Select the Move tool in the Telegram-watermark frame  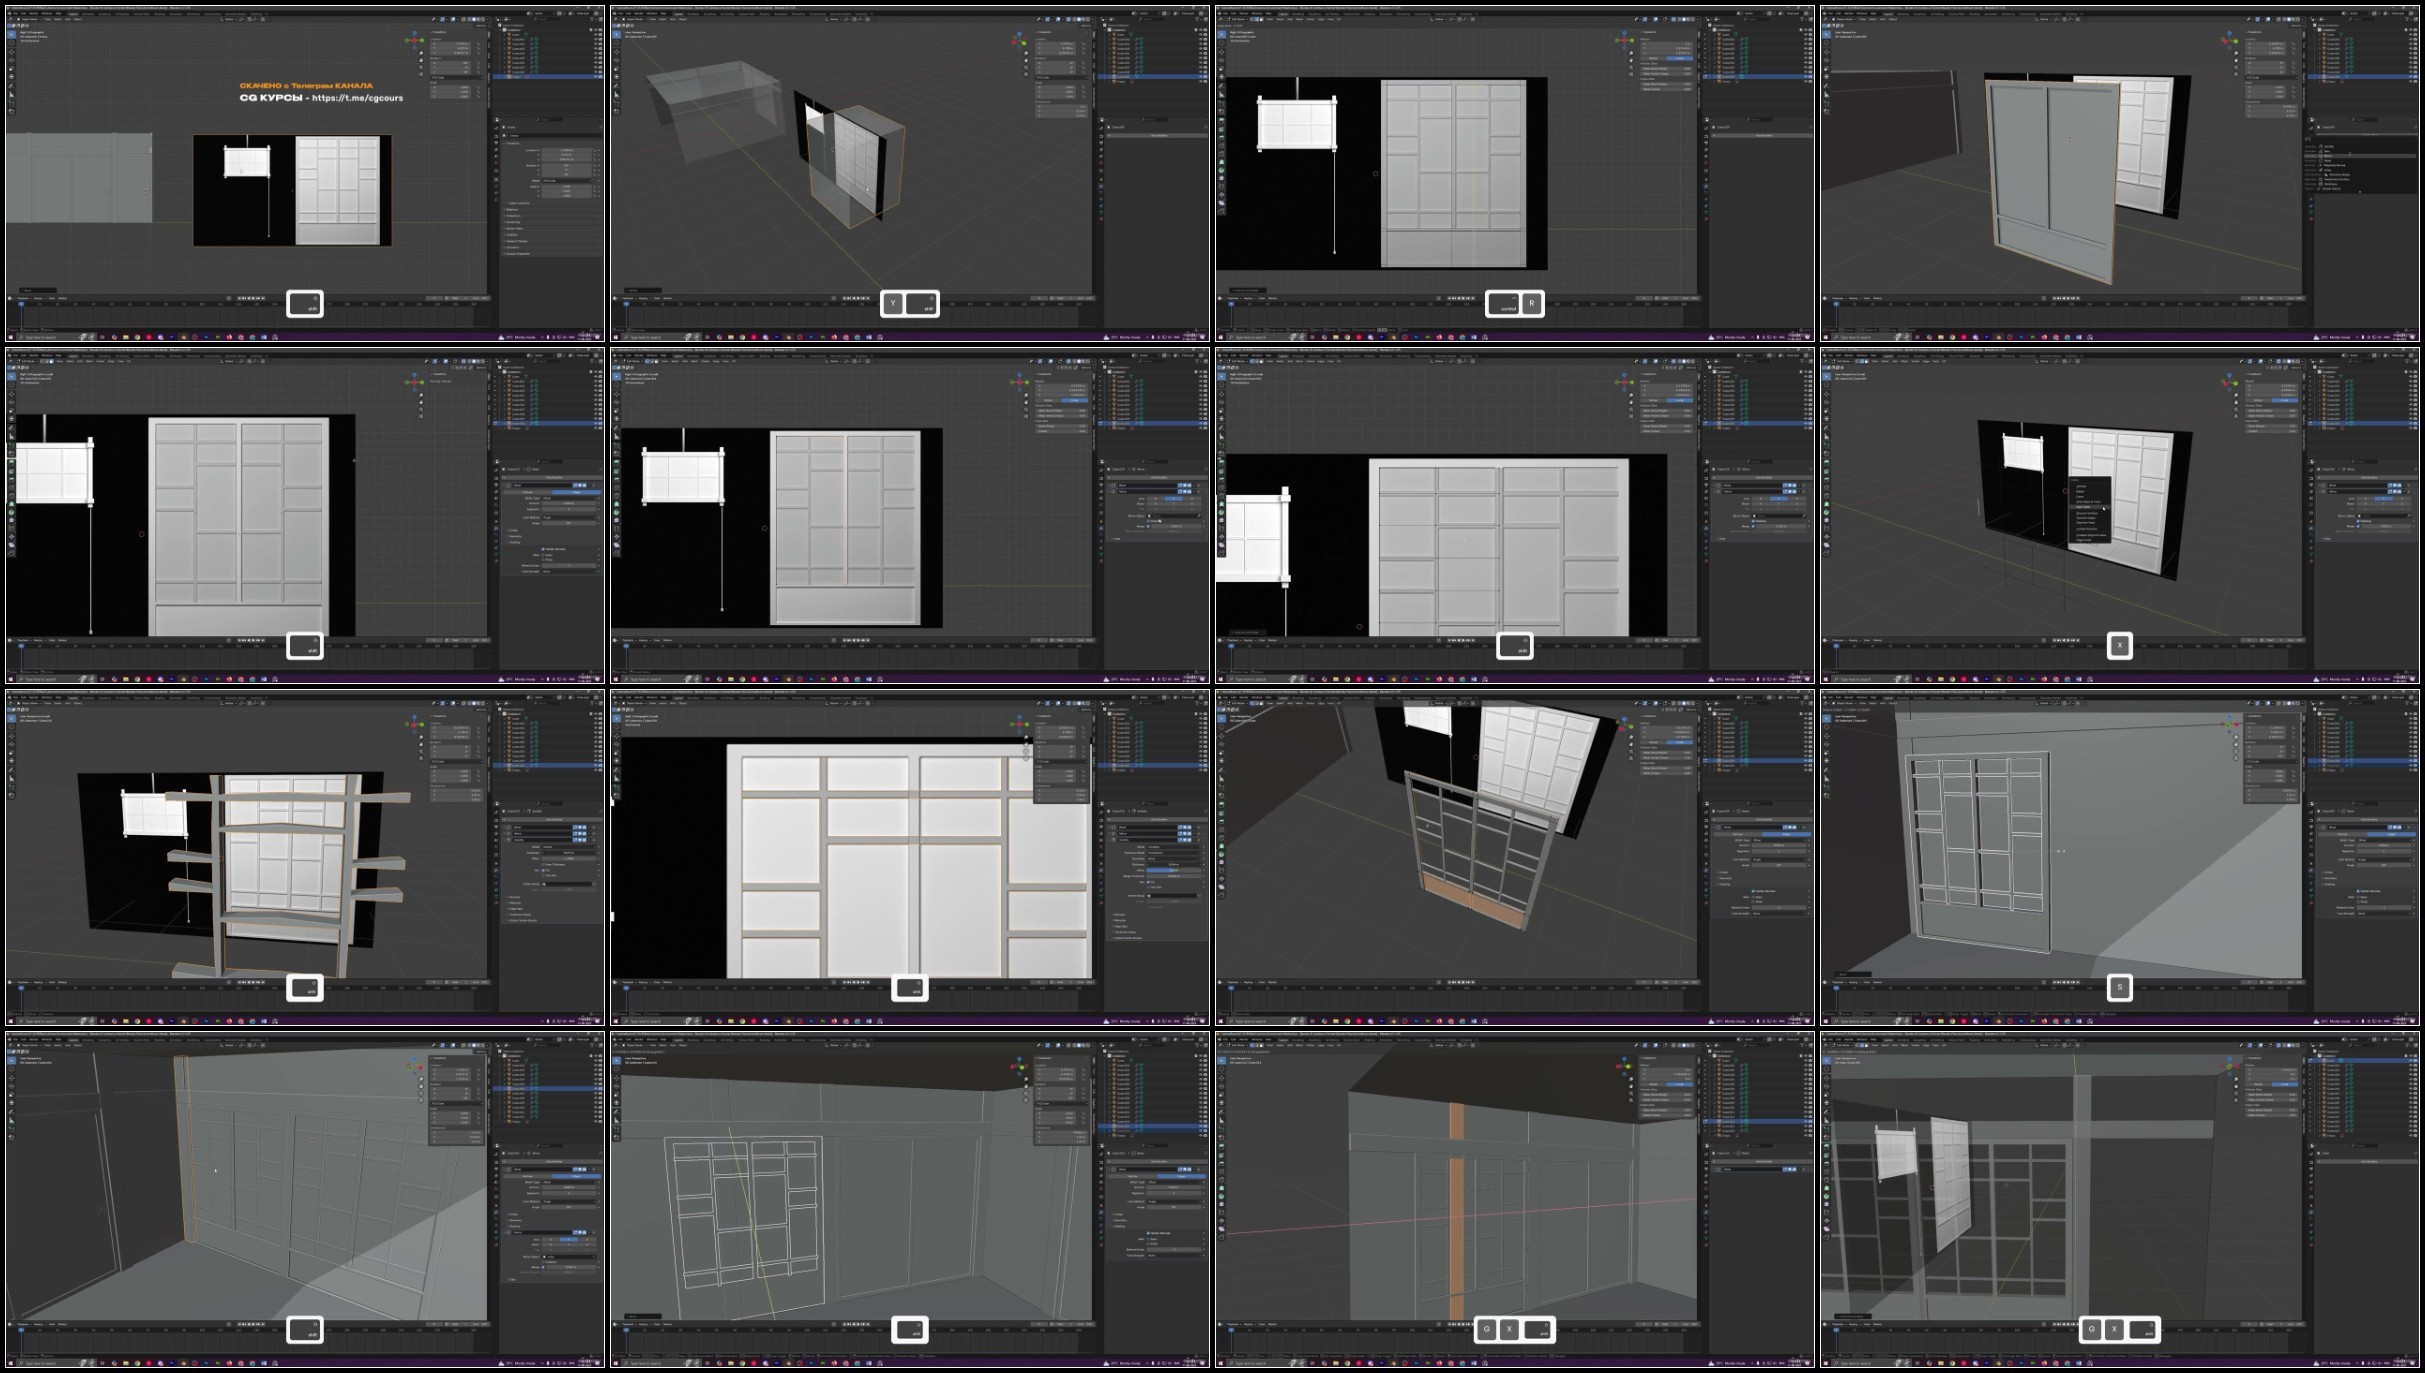11,52
